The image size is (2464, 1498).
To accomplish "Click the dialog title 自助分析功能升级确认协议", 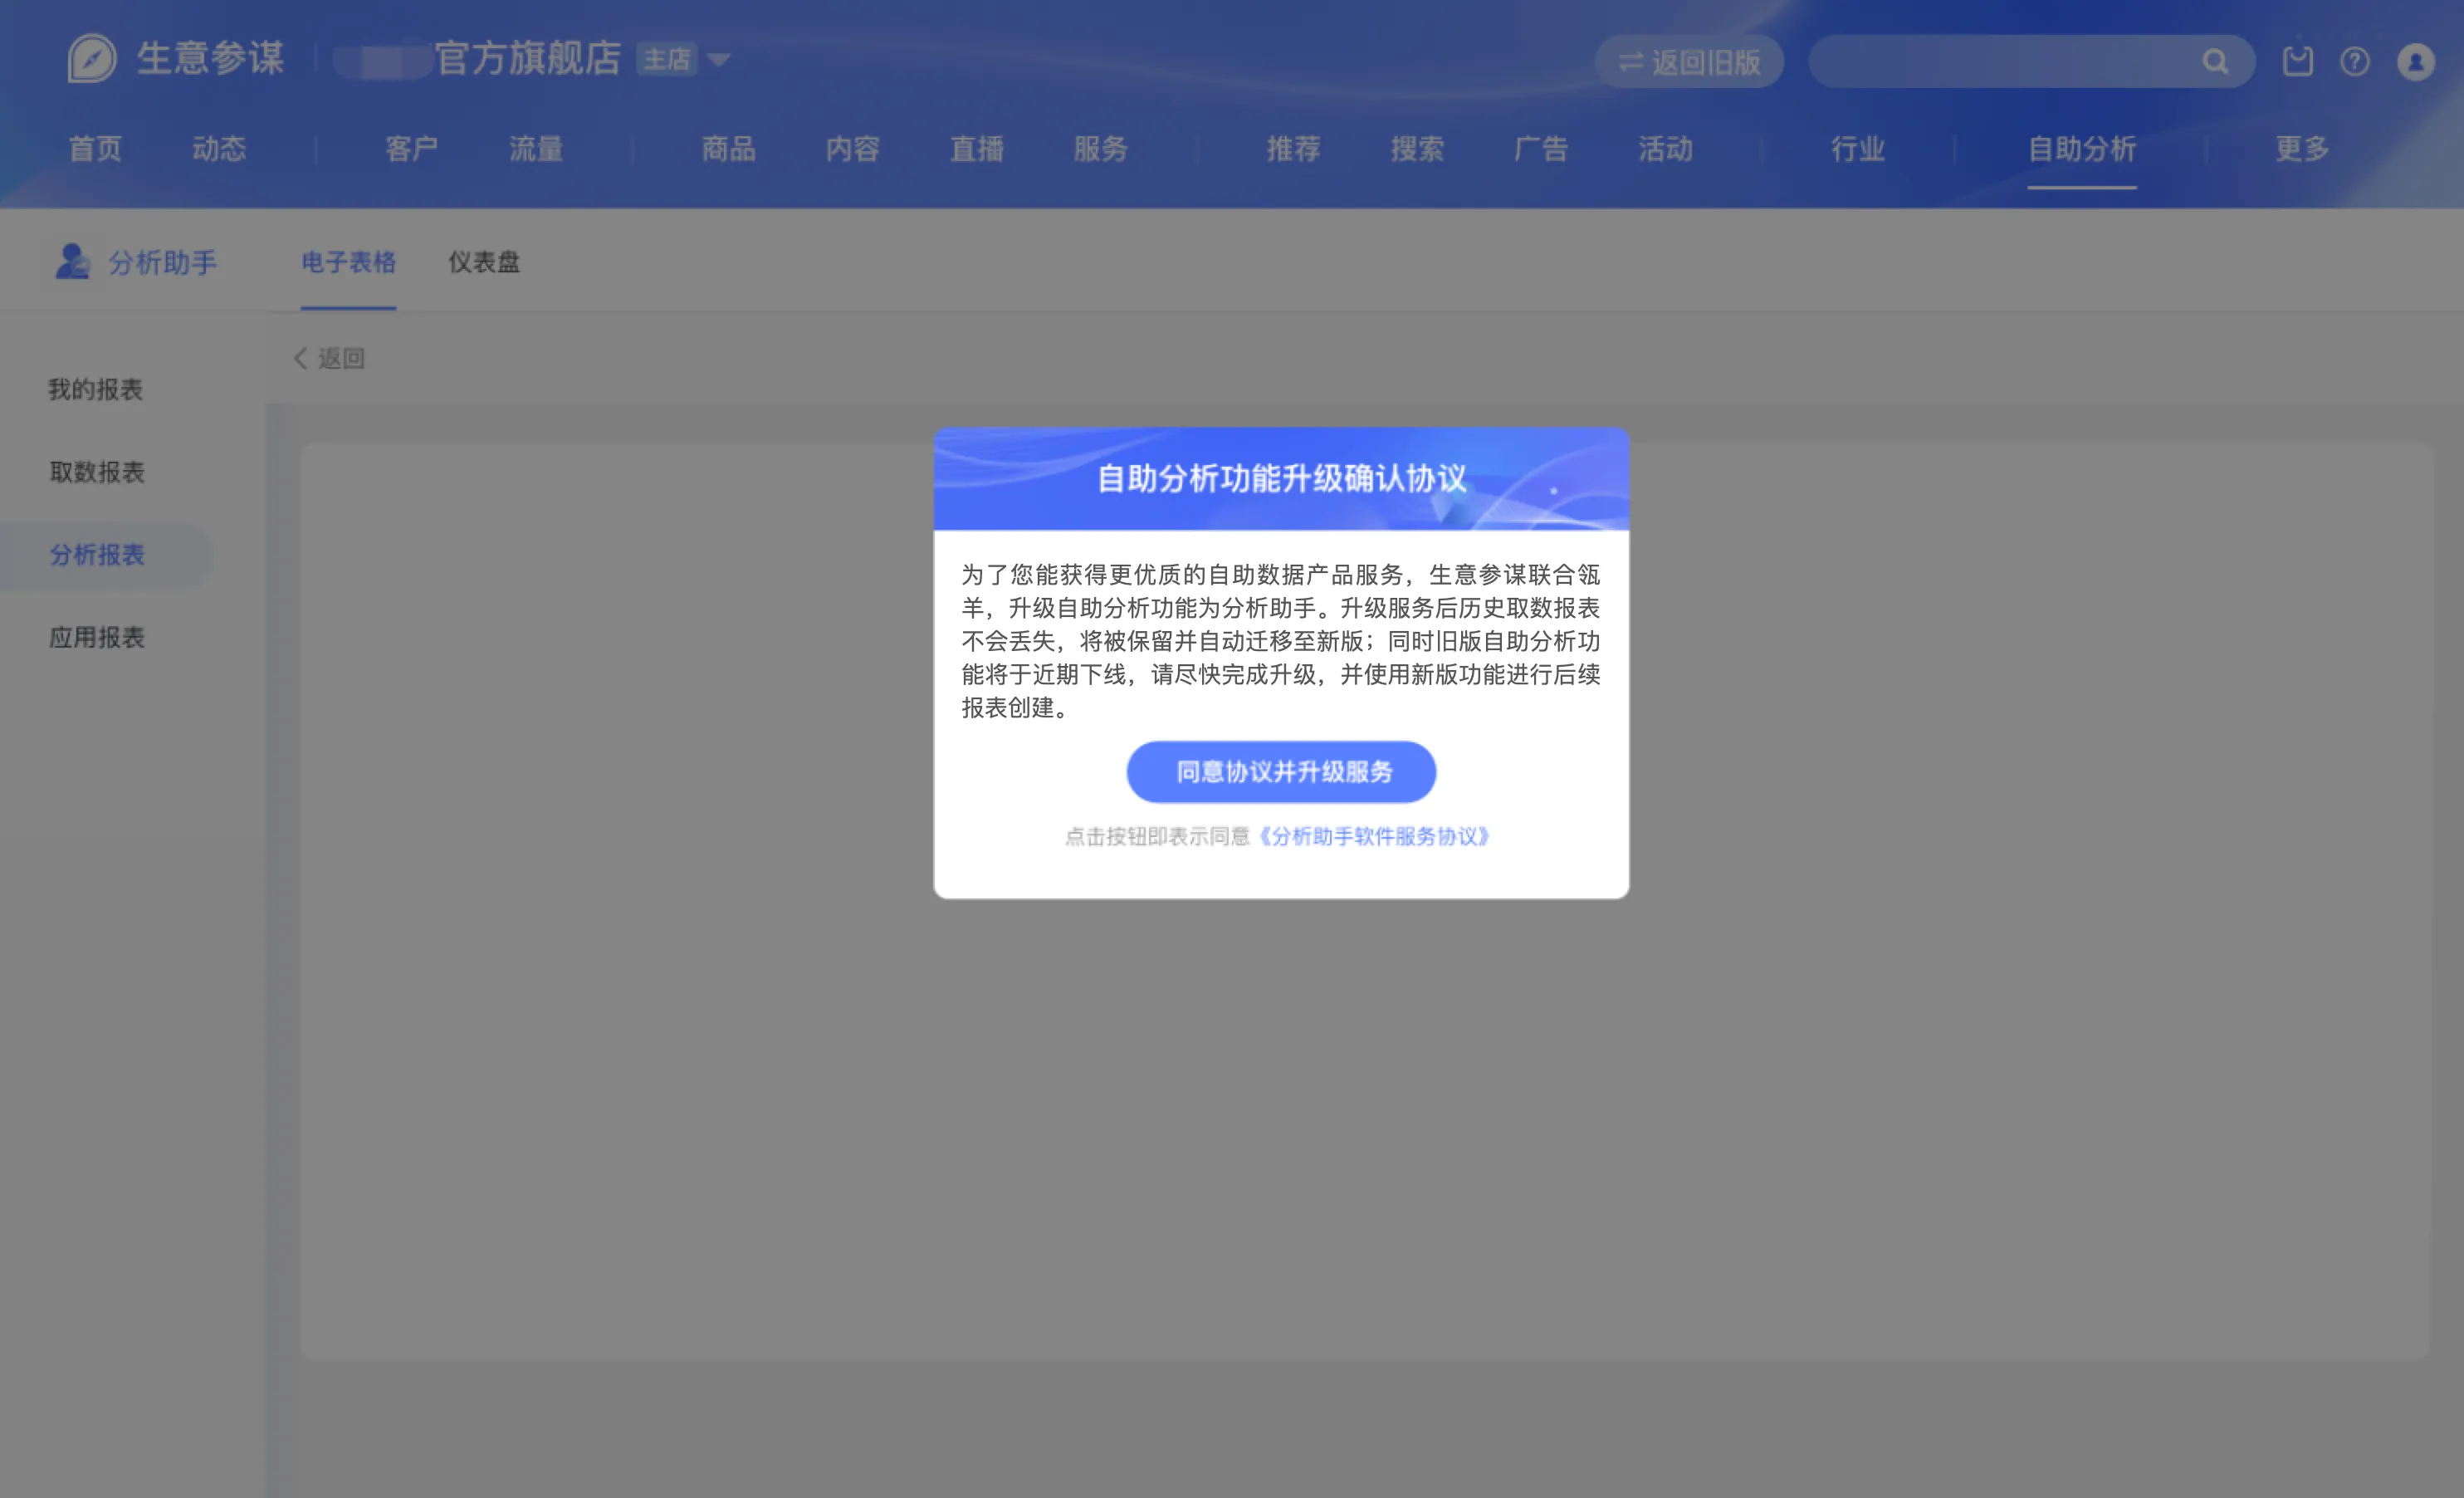I will coord(1281,479).
